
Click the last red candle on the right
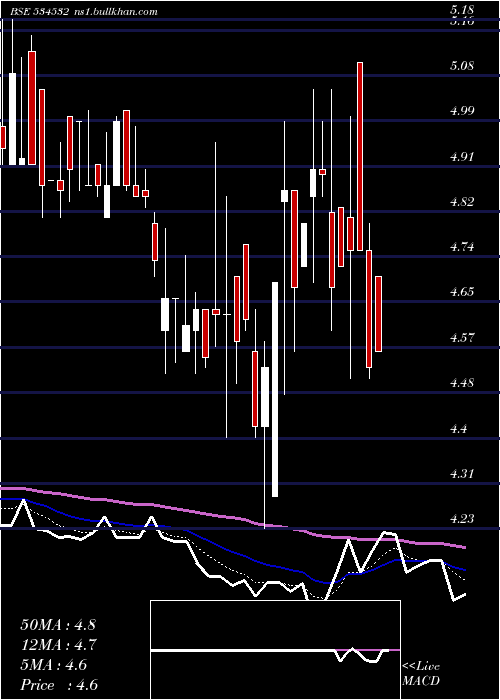[379, 314]
